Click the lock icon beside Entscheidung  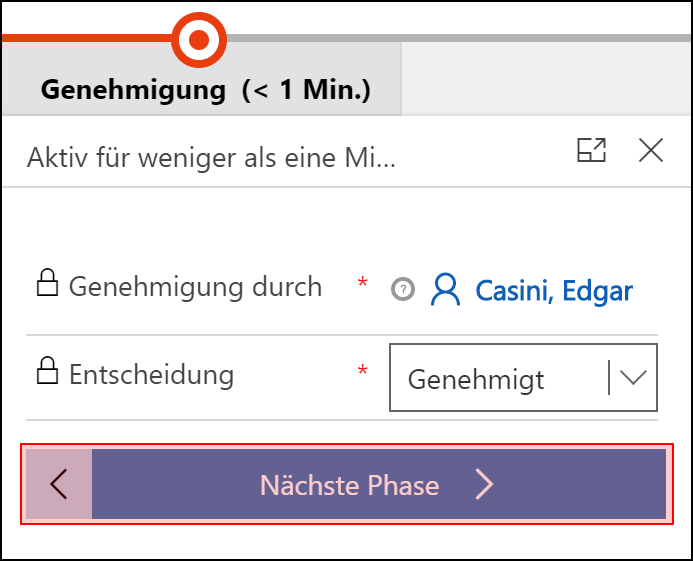(47, 370)
